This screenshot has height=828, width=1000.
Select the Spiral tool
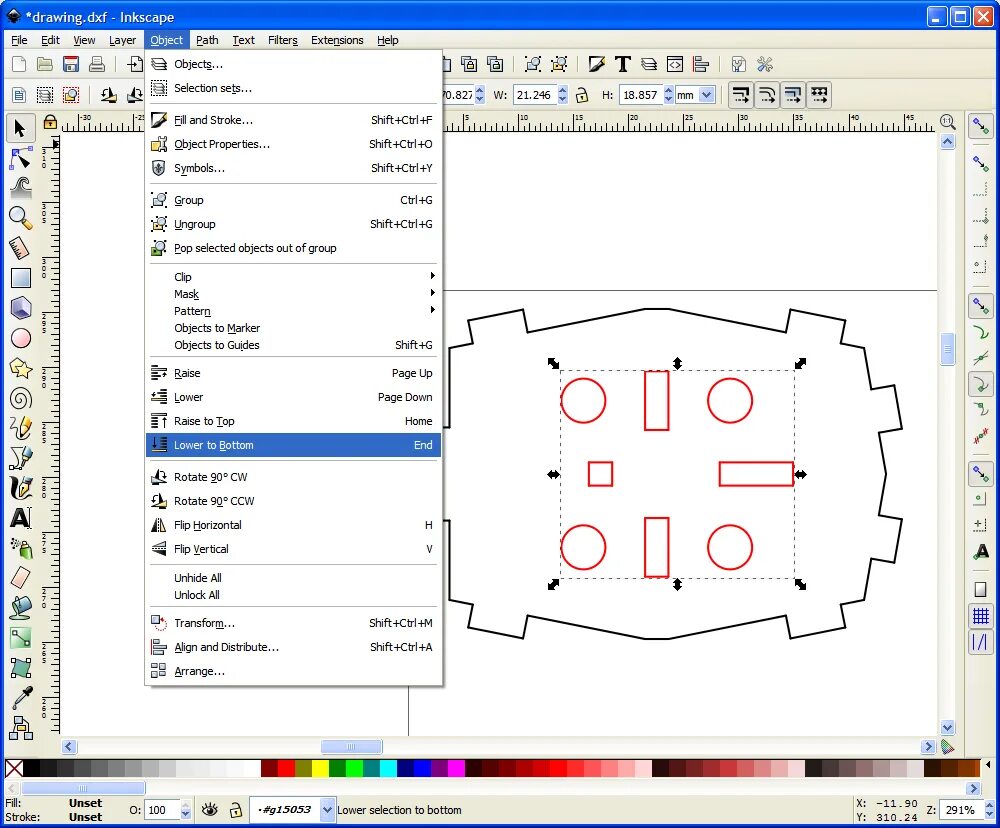[x=20, y=399]
